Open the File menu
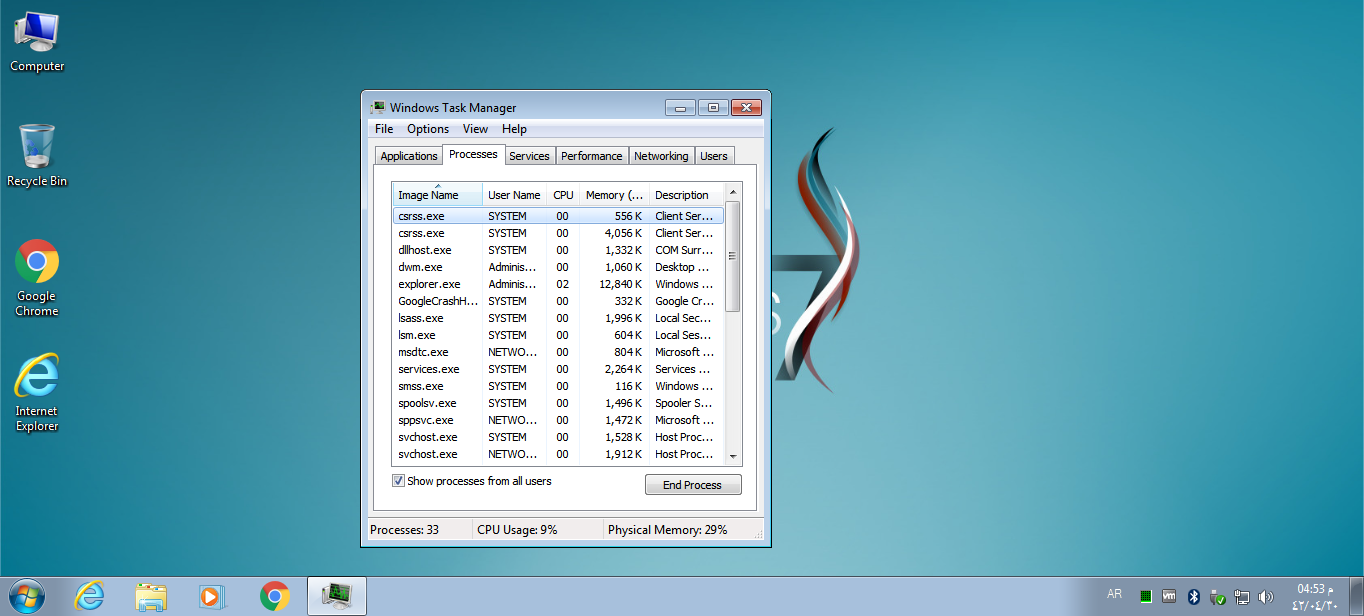Viewport: 1364px width, 616px height. (384, 129)
